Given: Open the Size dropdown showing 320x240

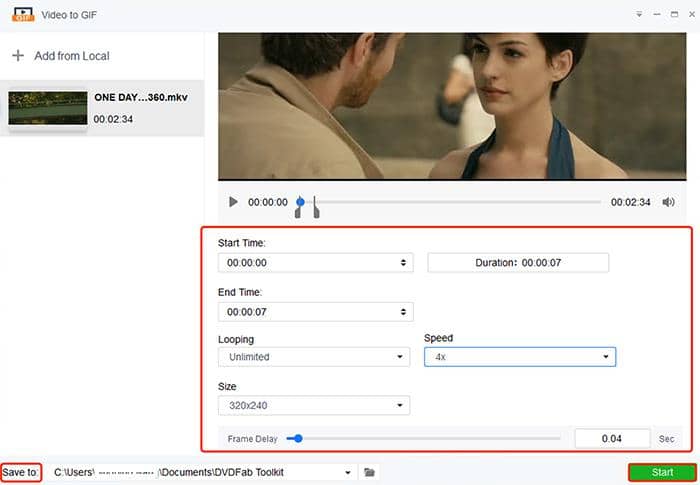Looking at the screenshot, I should [x=314, y=406].
